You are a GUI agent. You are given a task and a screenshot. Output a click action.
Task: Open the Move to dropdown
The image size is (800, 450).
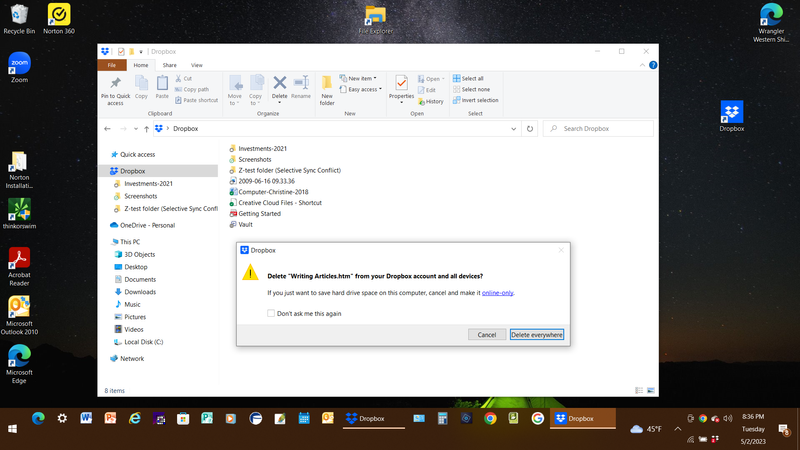[235, 90]
